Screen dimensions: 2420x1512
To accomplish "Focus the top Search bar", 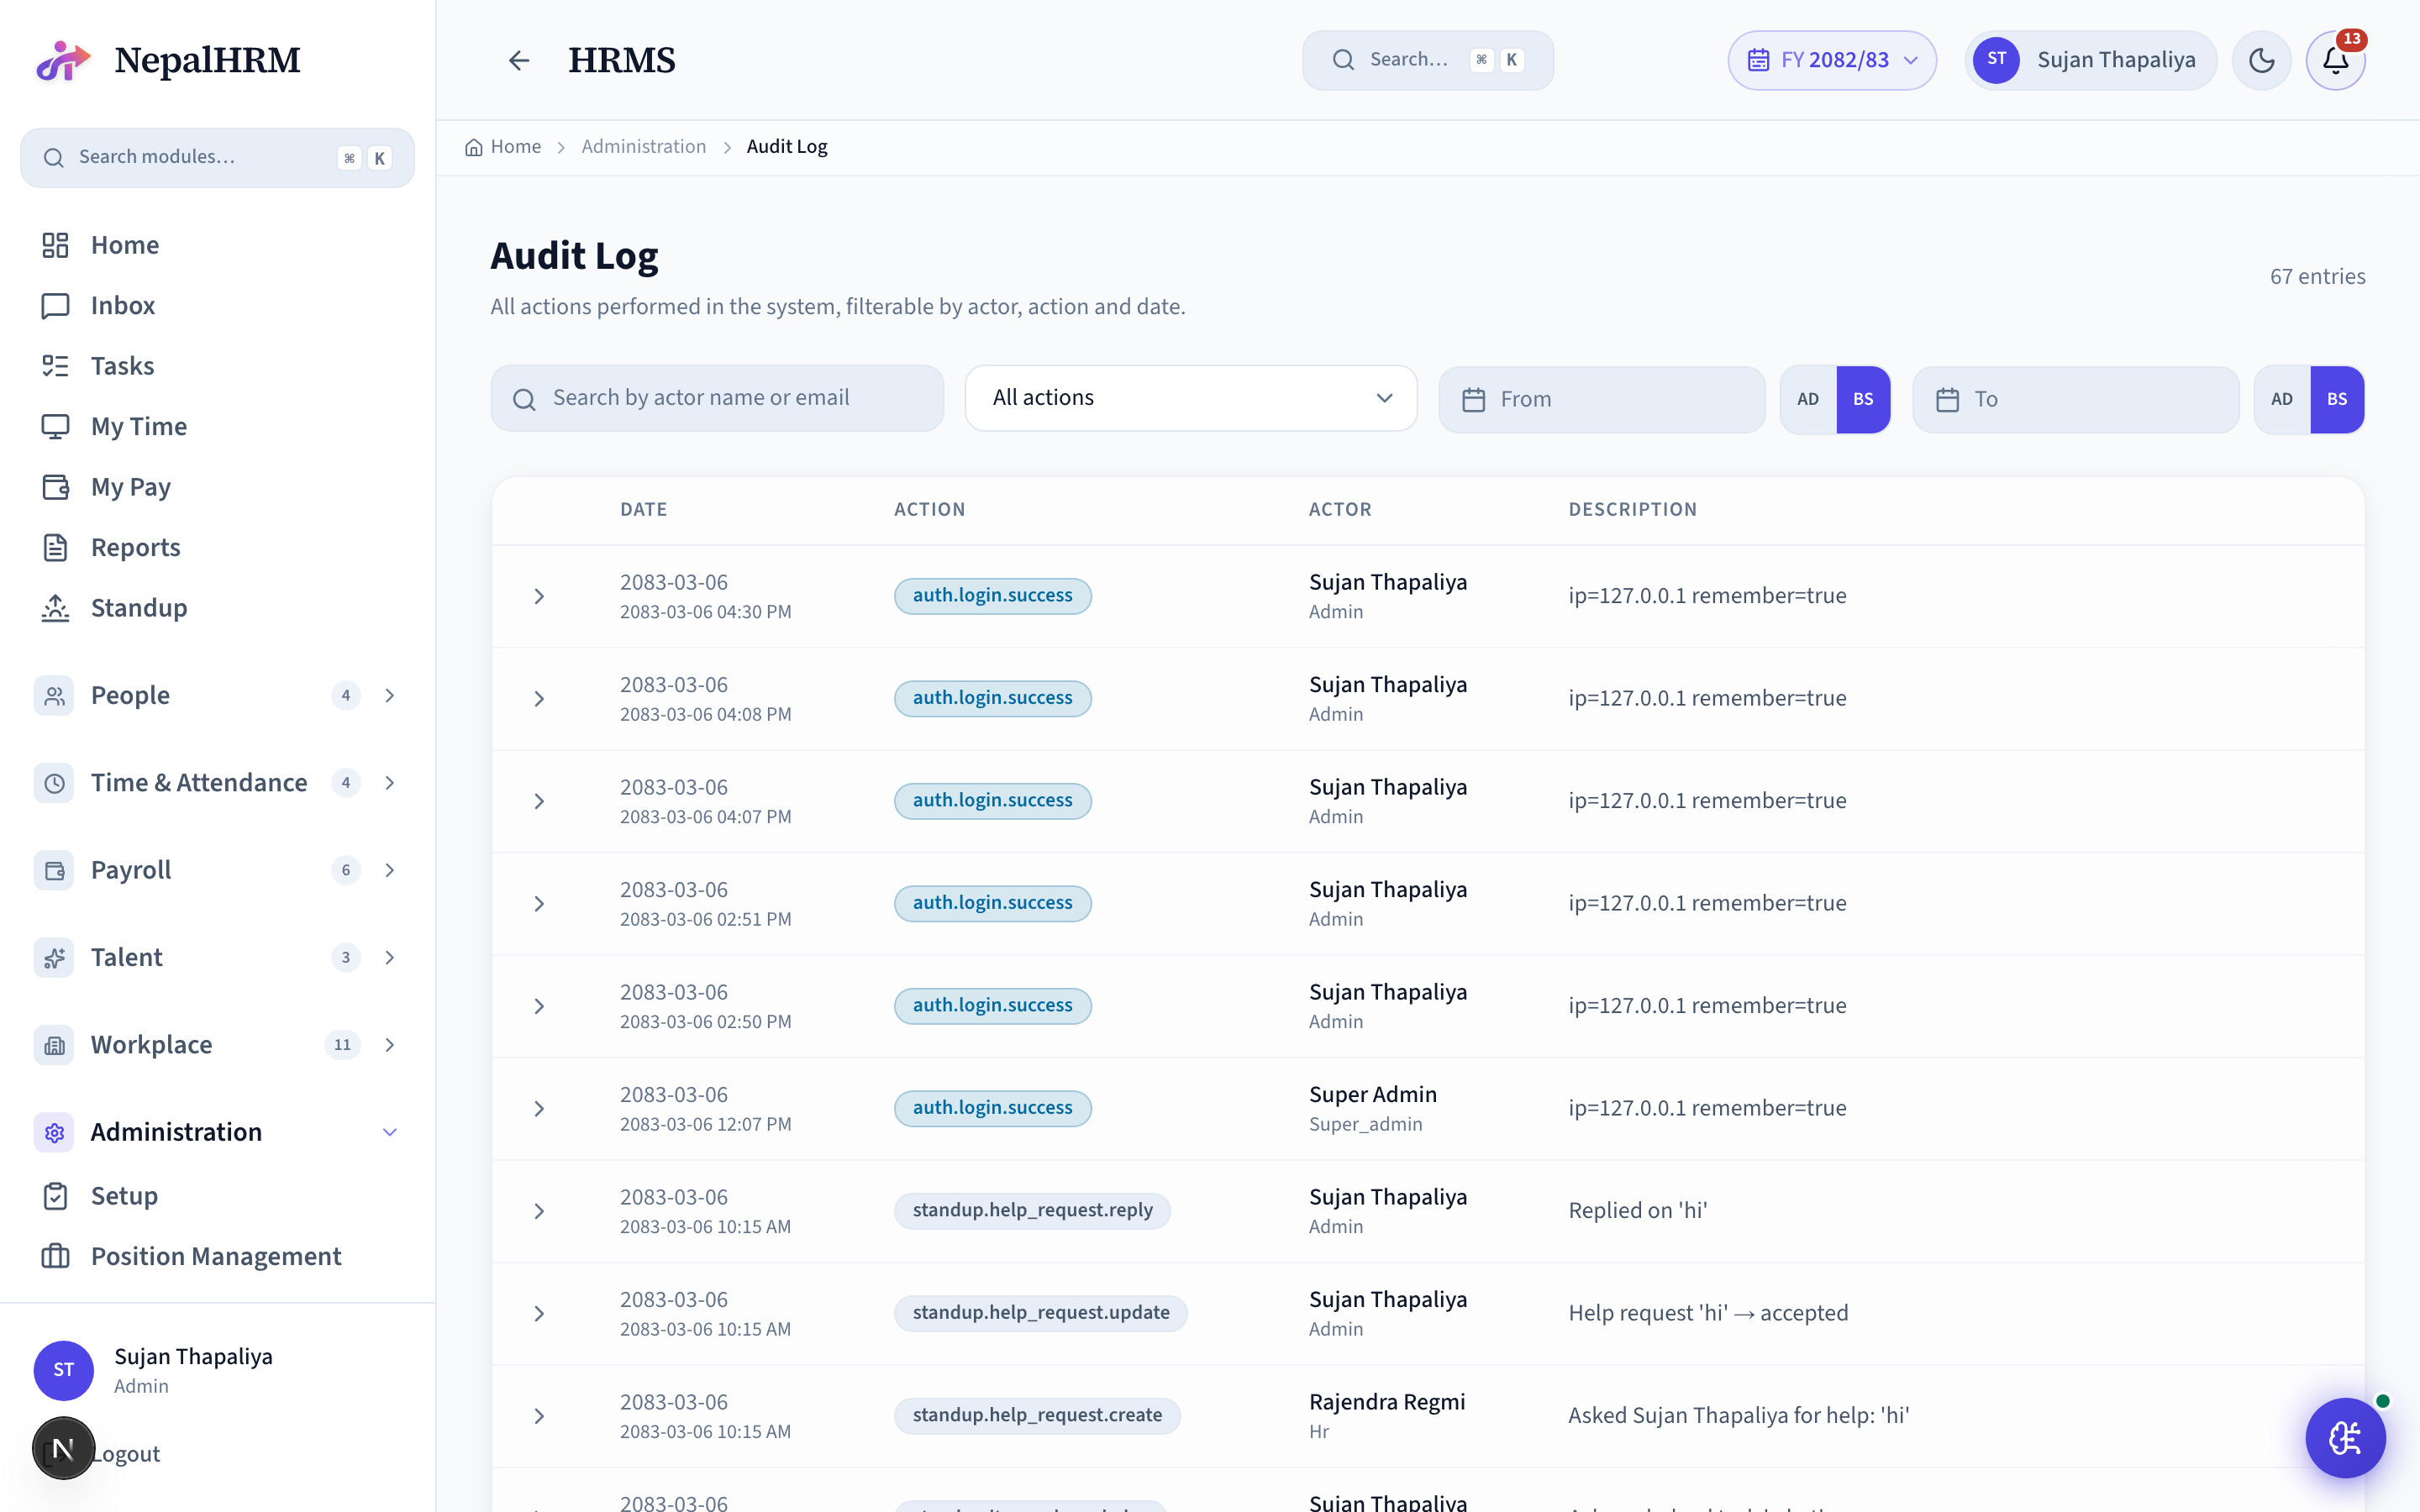I will (1427, 60).
